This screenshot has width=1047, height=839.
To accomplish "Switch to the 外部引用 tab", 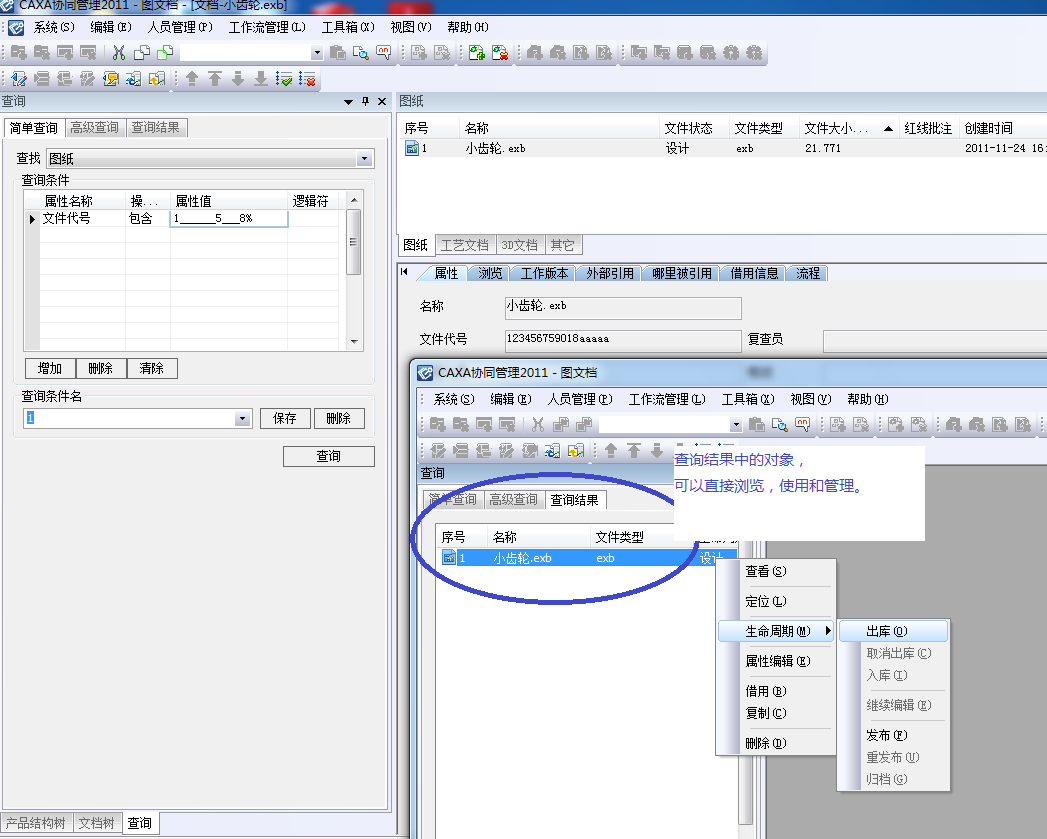I will coord(610,273).
